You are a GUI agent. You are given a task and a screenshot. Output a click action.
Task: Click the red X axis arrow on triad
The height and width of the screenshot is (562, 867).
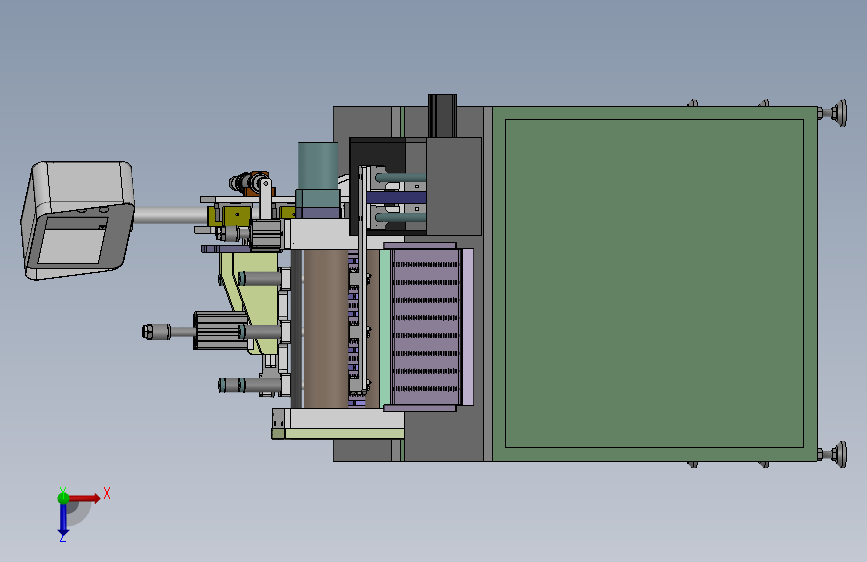tap(84, 498)
